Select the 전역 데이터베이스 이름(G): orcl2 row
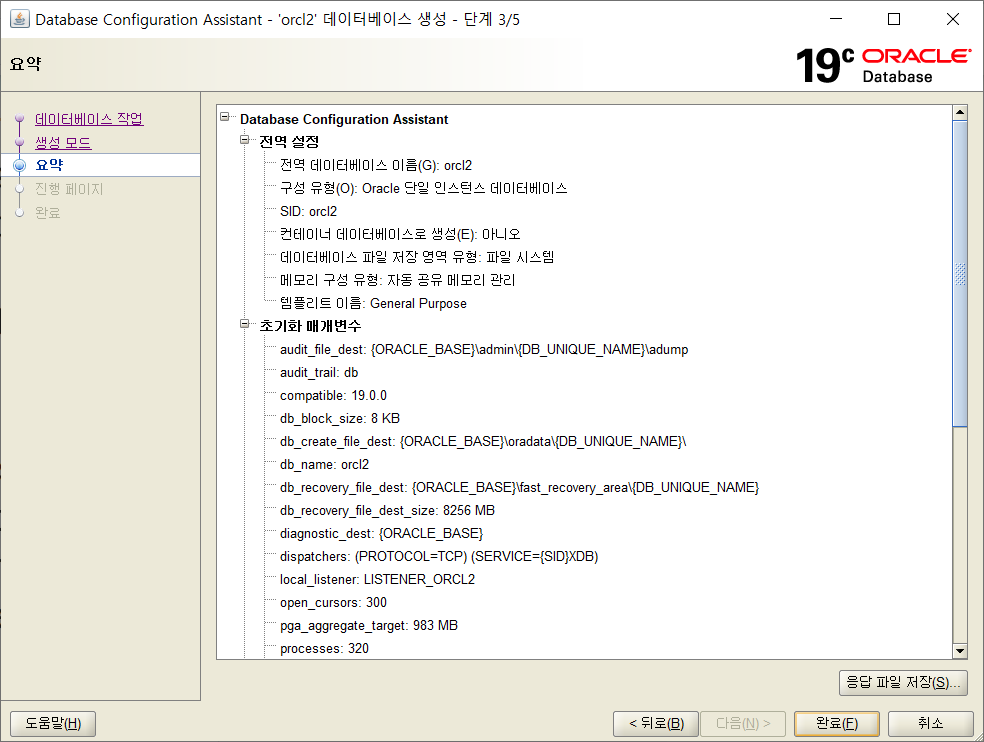This screenshot has width=984, height=742. coord(376,165)
